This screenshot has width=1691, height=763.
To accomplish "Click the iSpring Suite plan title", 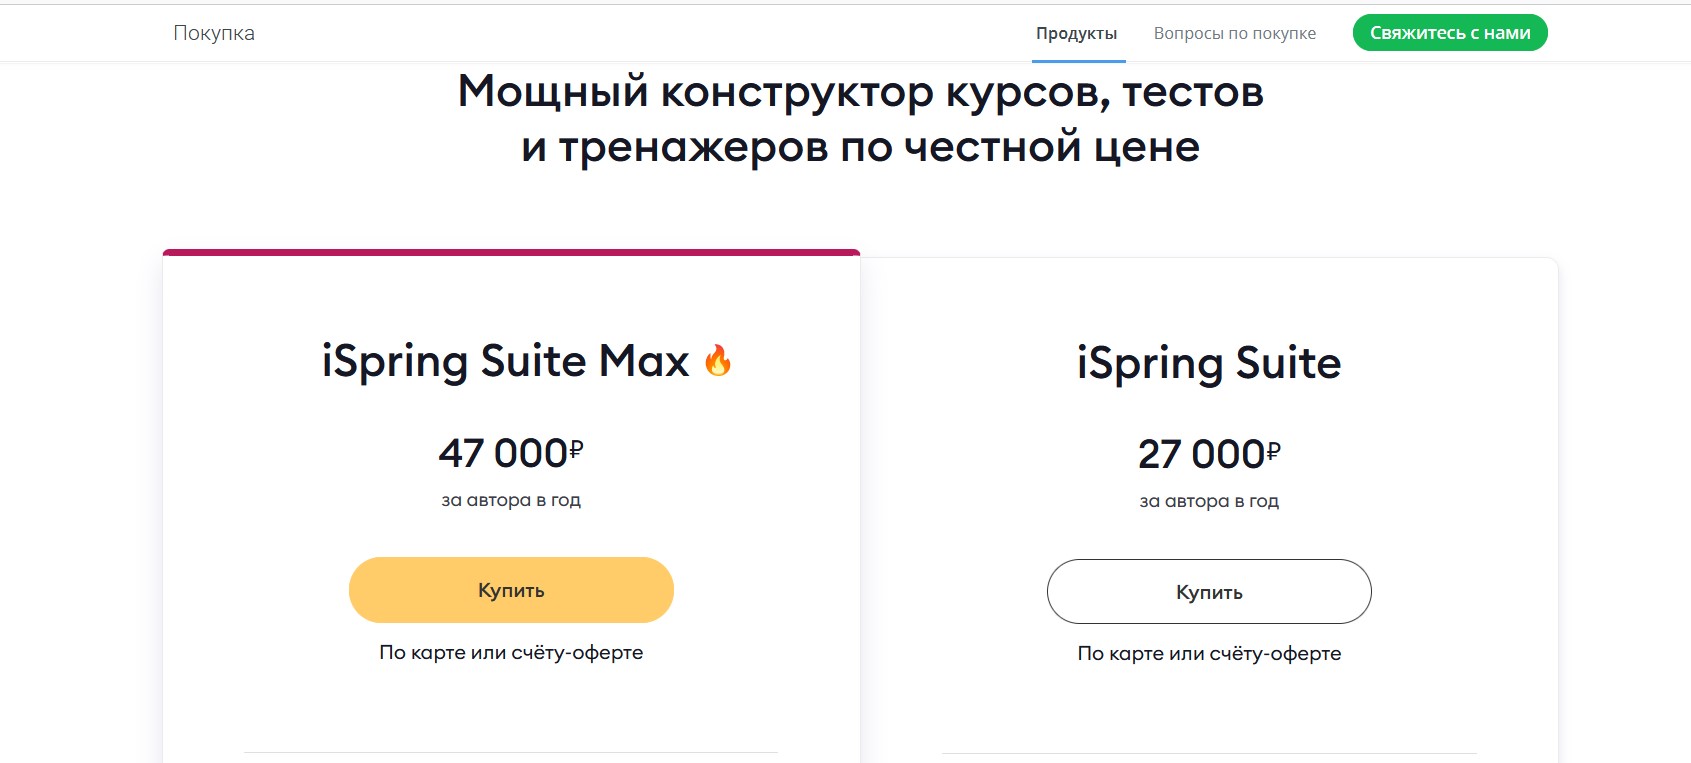I will [1208, 363].
